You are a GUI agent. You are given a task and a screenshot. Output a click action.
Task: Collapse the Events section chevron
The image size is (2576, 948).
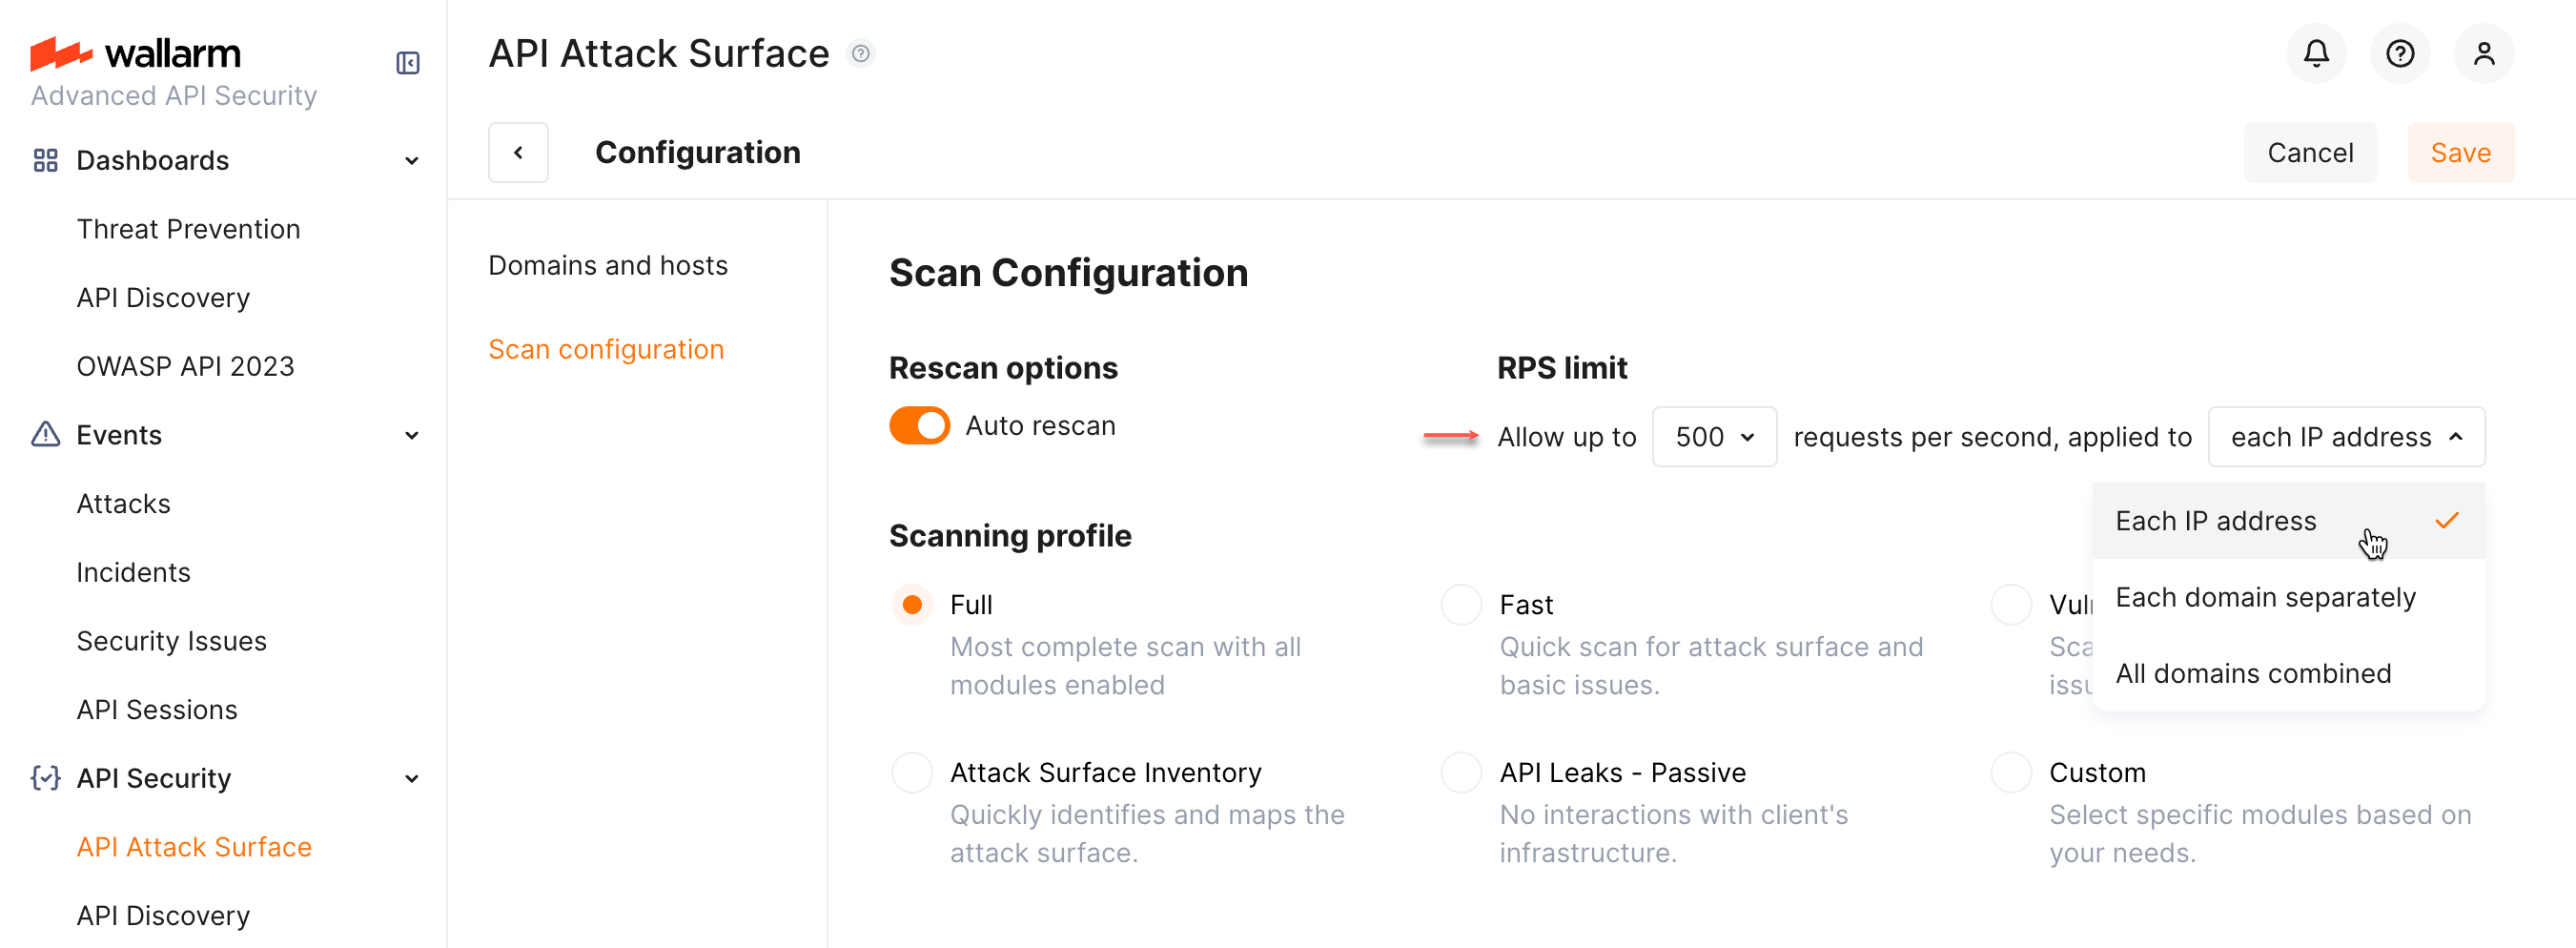tap(412, 435)
